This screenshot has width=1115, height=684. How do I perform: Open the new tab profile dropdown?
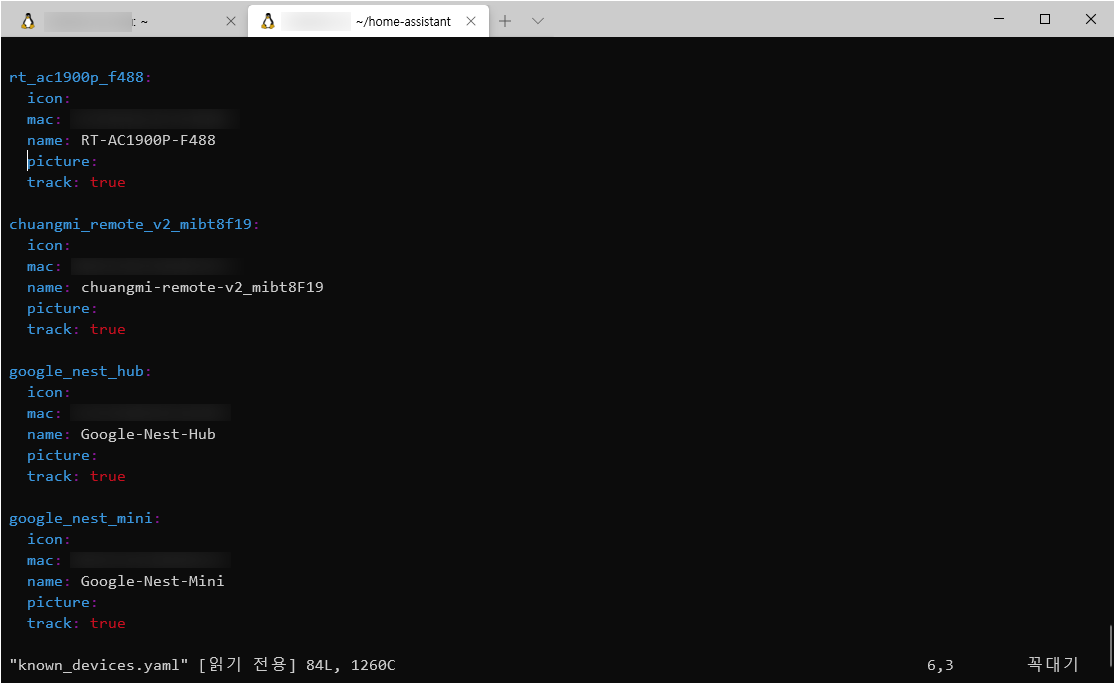tap(538, 21)
